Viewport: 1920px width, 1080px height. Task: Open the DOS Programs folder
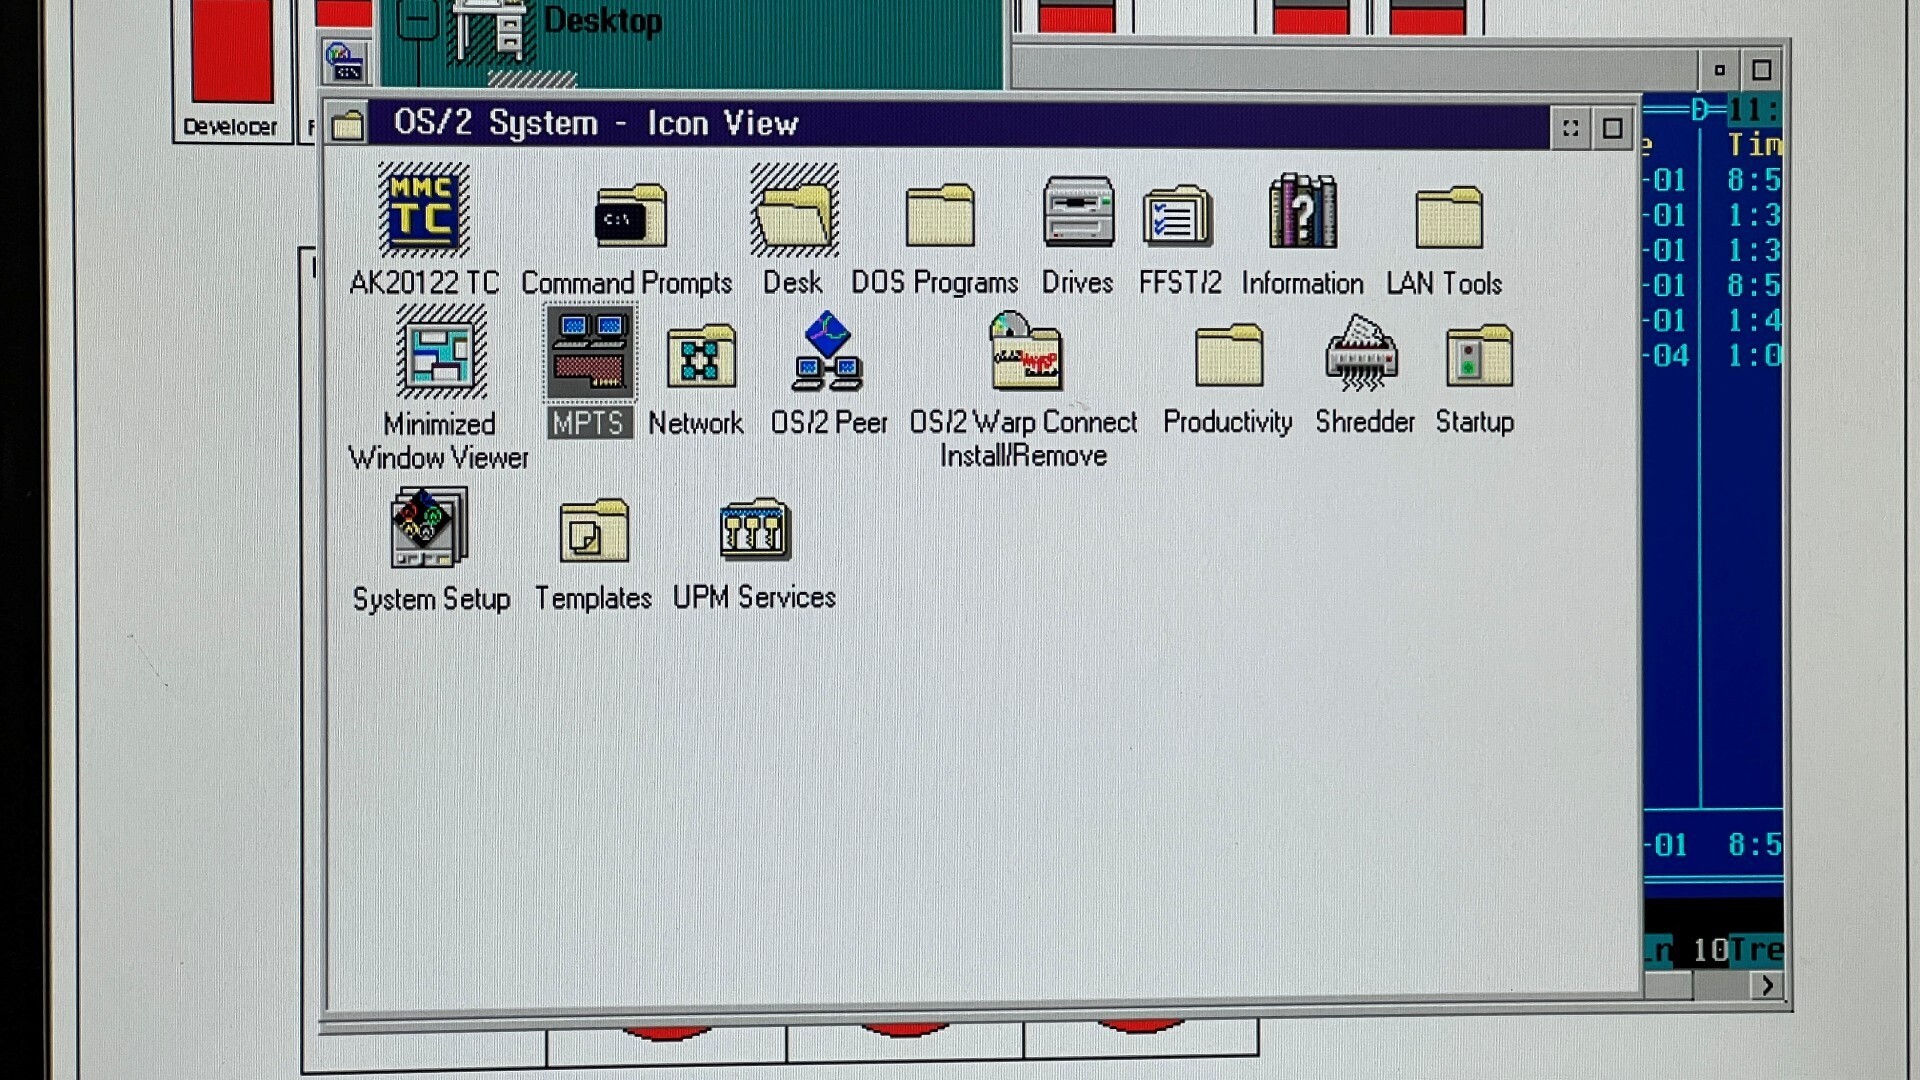[x=939, y=215]
